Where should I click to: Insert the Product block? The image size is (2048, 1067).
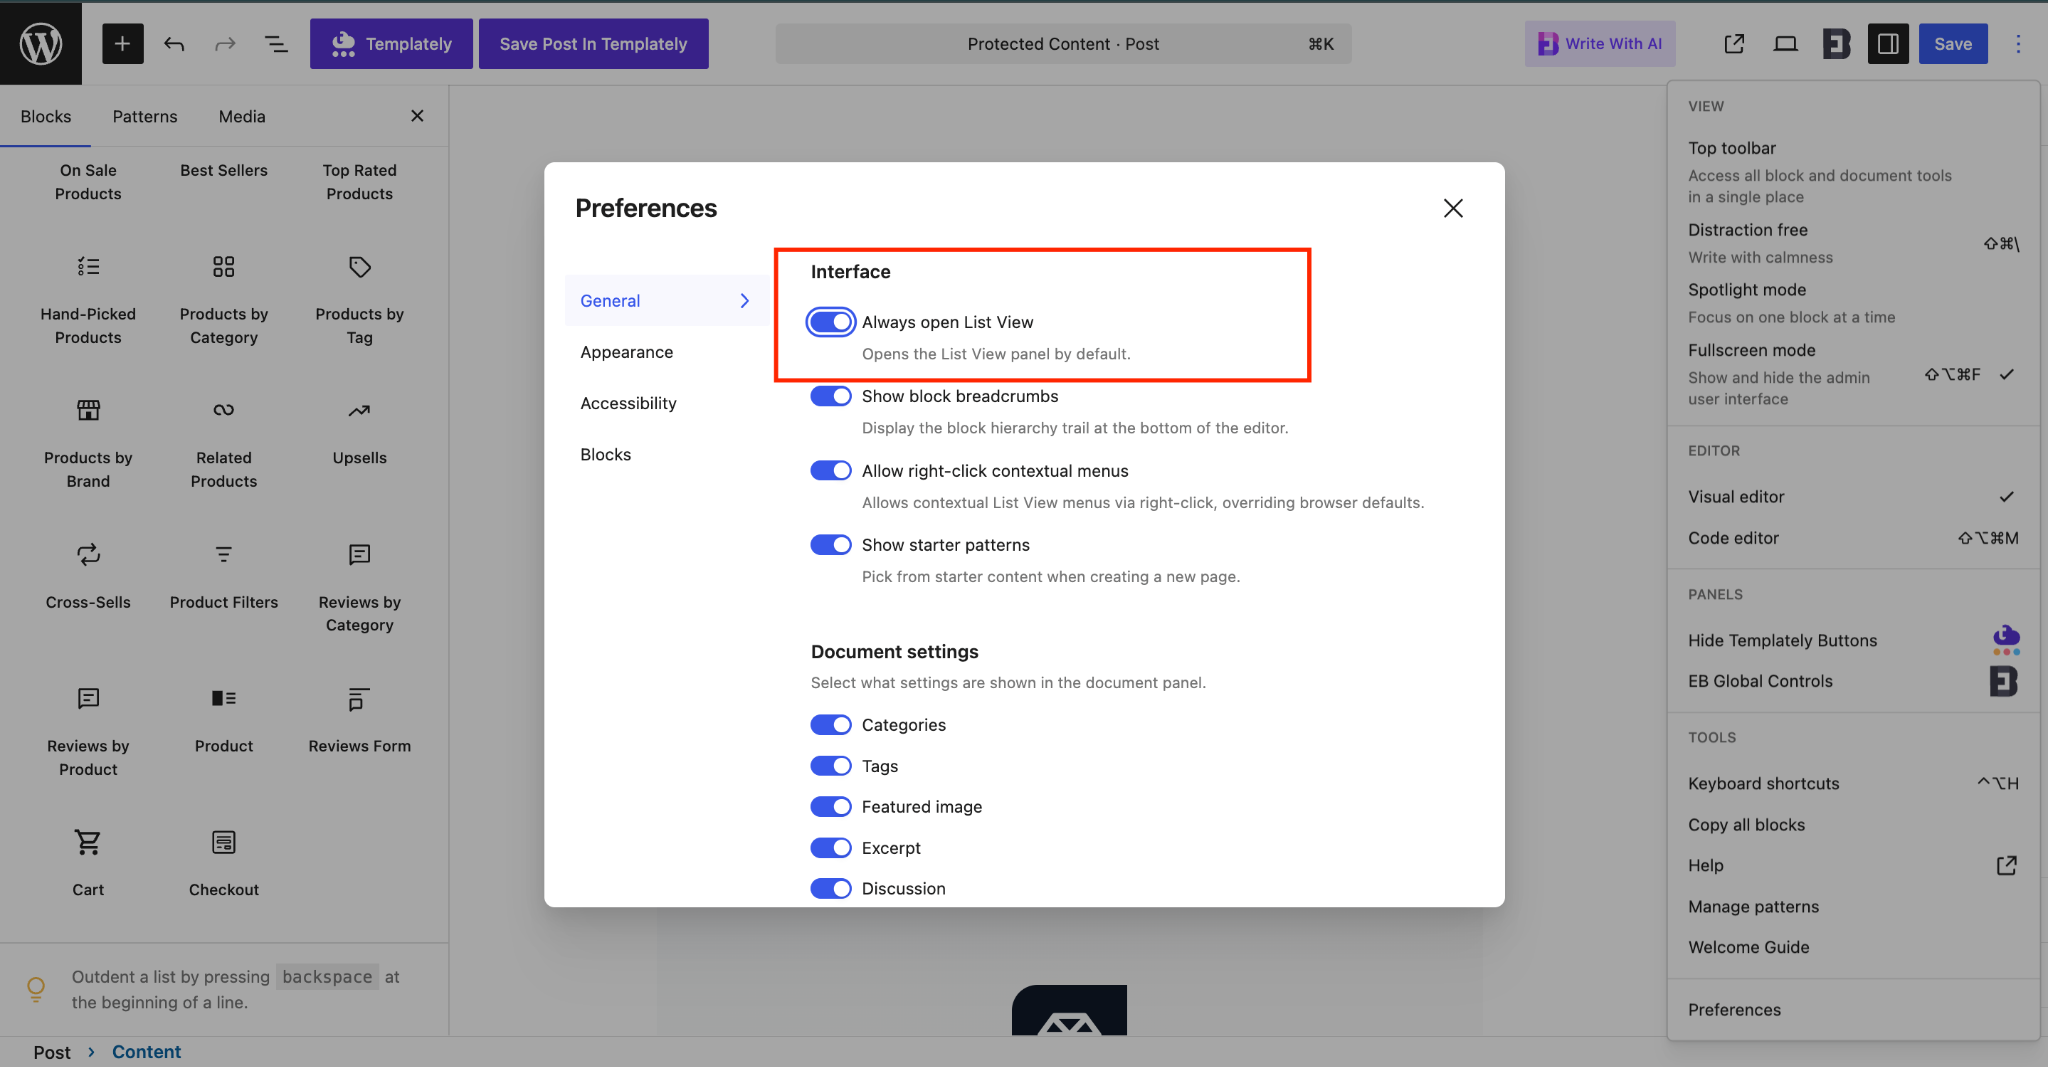click(x=224, y=720)
